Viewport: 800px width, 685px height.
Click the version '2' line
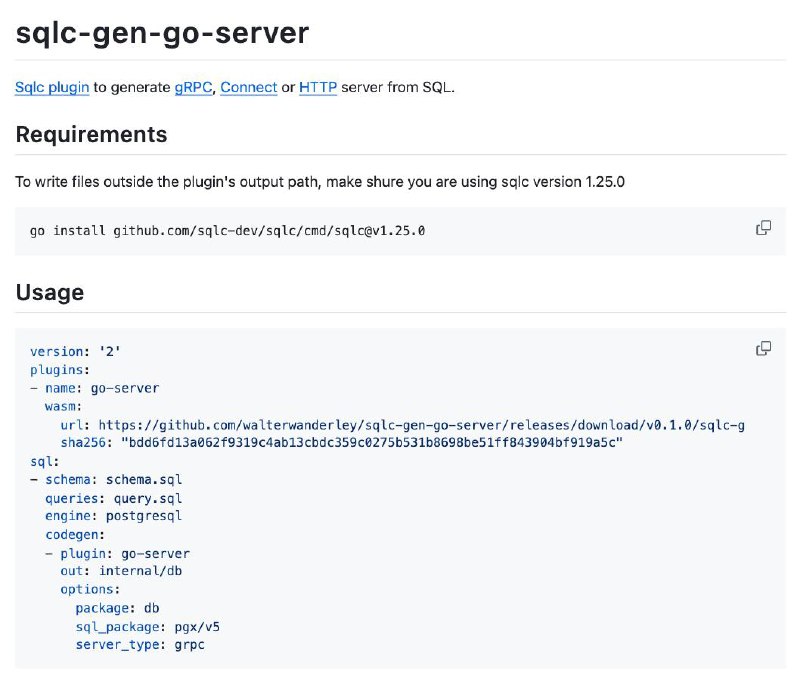coord(75,351)
